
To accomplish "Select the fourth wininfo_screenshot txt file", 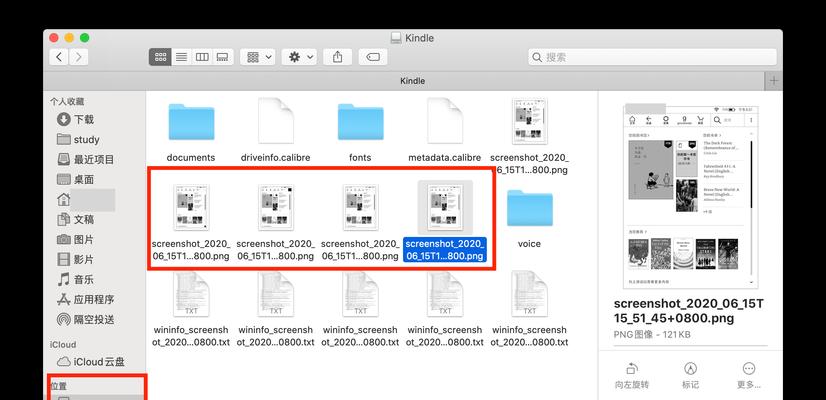I will (x=445, y=294).
